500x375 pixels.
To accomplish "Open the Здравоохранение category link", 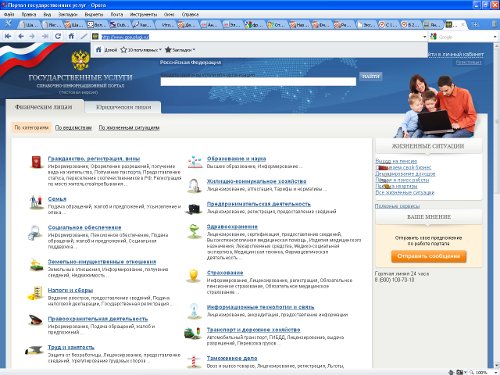I will pyautogui.click(x=232, y=227).
